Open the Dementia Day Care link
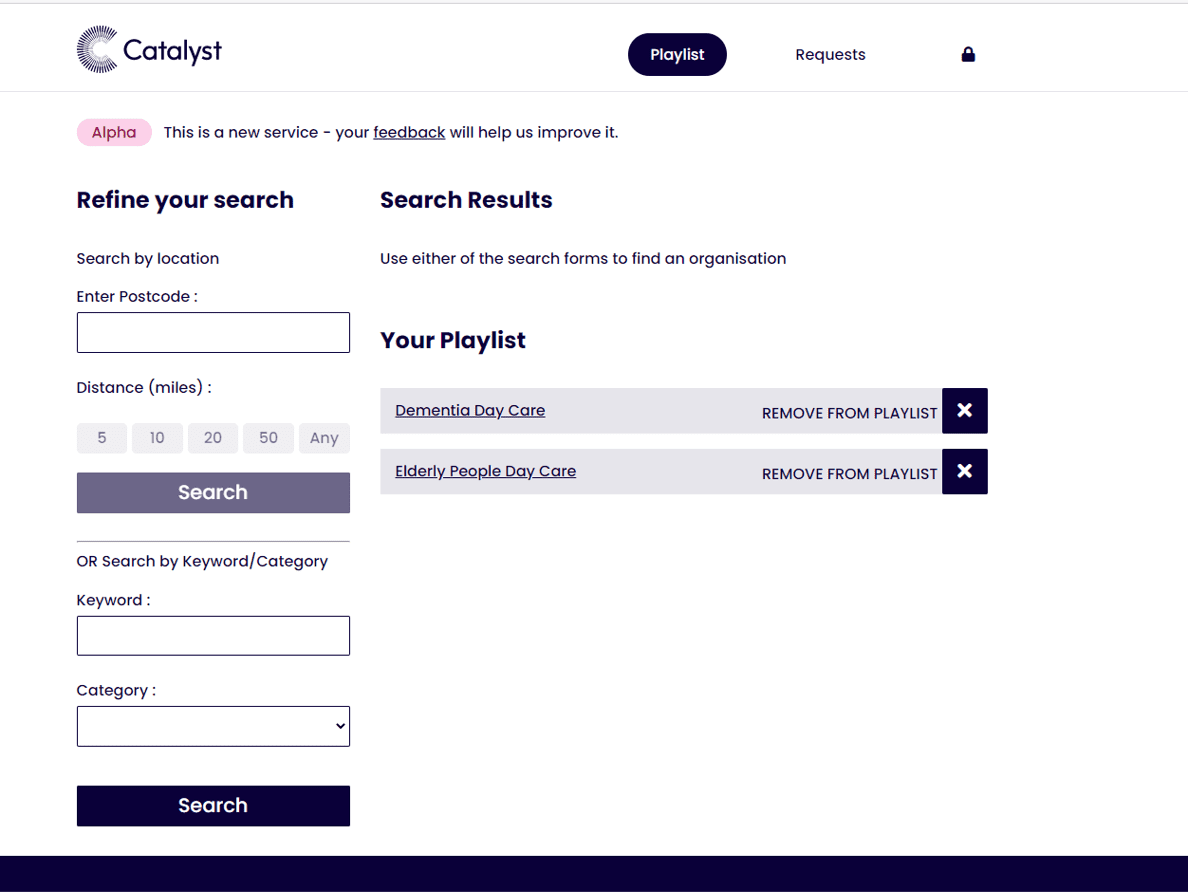Viewport: 1188px width, 892px height. 470,410
